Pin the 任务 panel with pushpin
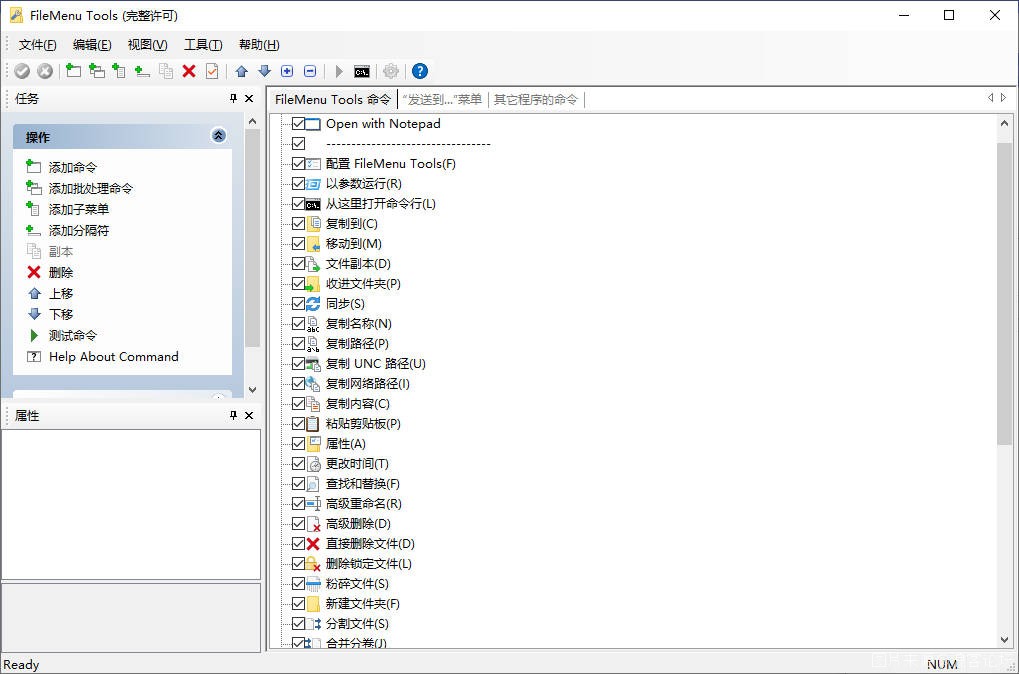Viewport: 1019px width, 674px height. pyautogui.click(x=233, y=98)
